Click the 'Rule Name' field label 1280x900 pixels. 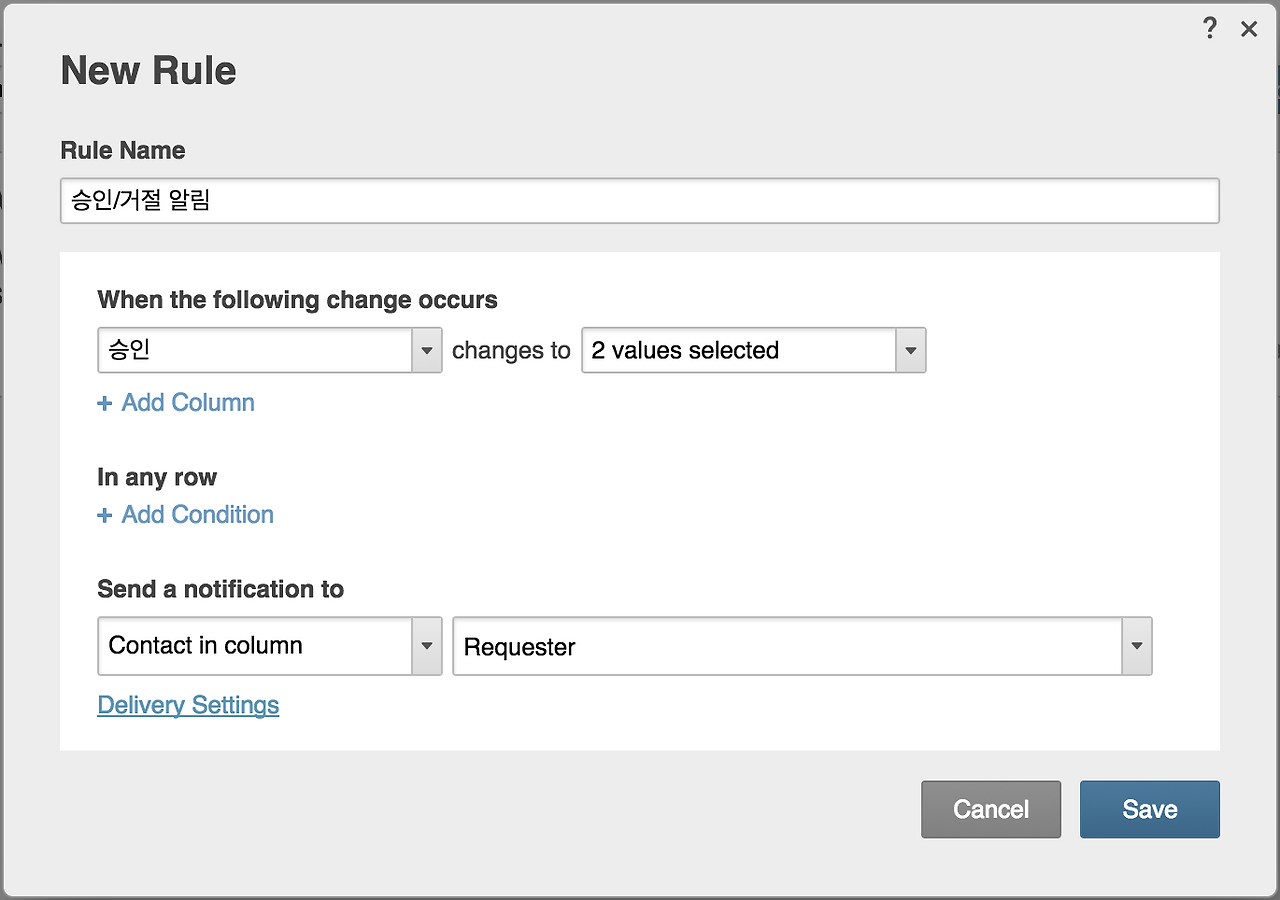123,151
